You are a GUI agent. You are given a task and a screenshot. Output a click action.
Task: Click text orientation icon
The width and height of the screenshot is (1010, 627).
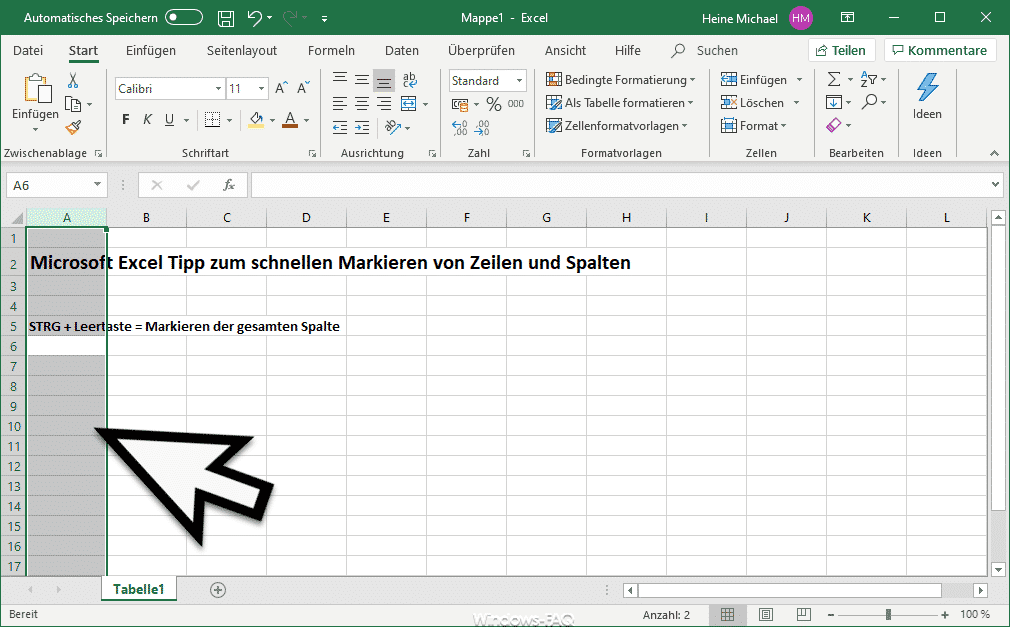click(x=393, y=127)
